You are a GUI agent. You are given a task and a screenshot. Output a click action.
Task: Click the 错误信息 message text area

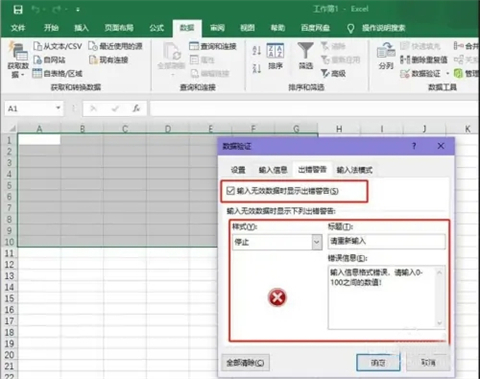coord(382,297)
